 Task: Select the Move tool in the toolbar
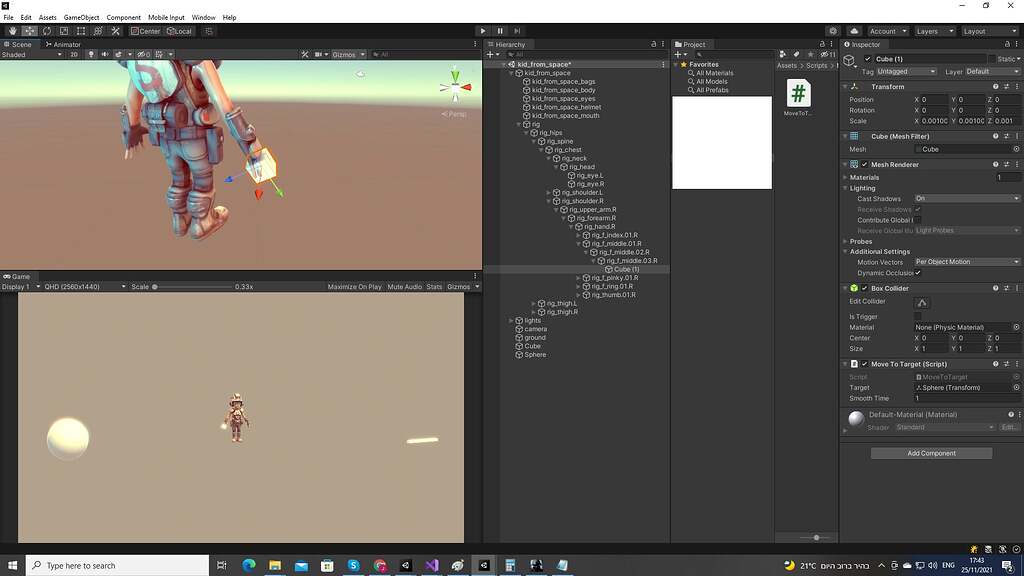tap(29, 31)
